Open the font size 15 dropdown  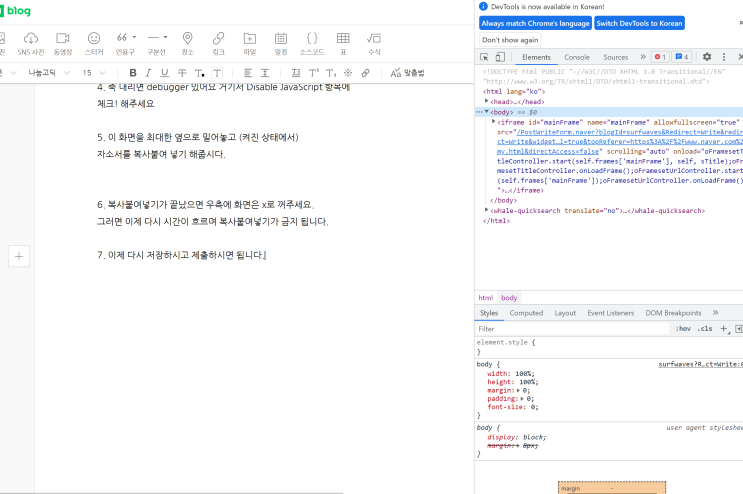(93, 72)
